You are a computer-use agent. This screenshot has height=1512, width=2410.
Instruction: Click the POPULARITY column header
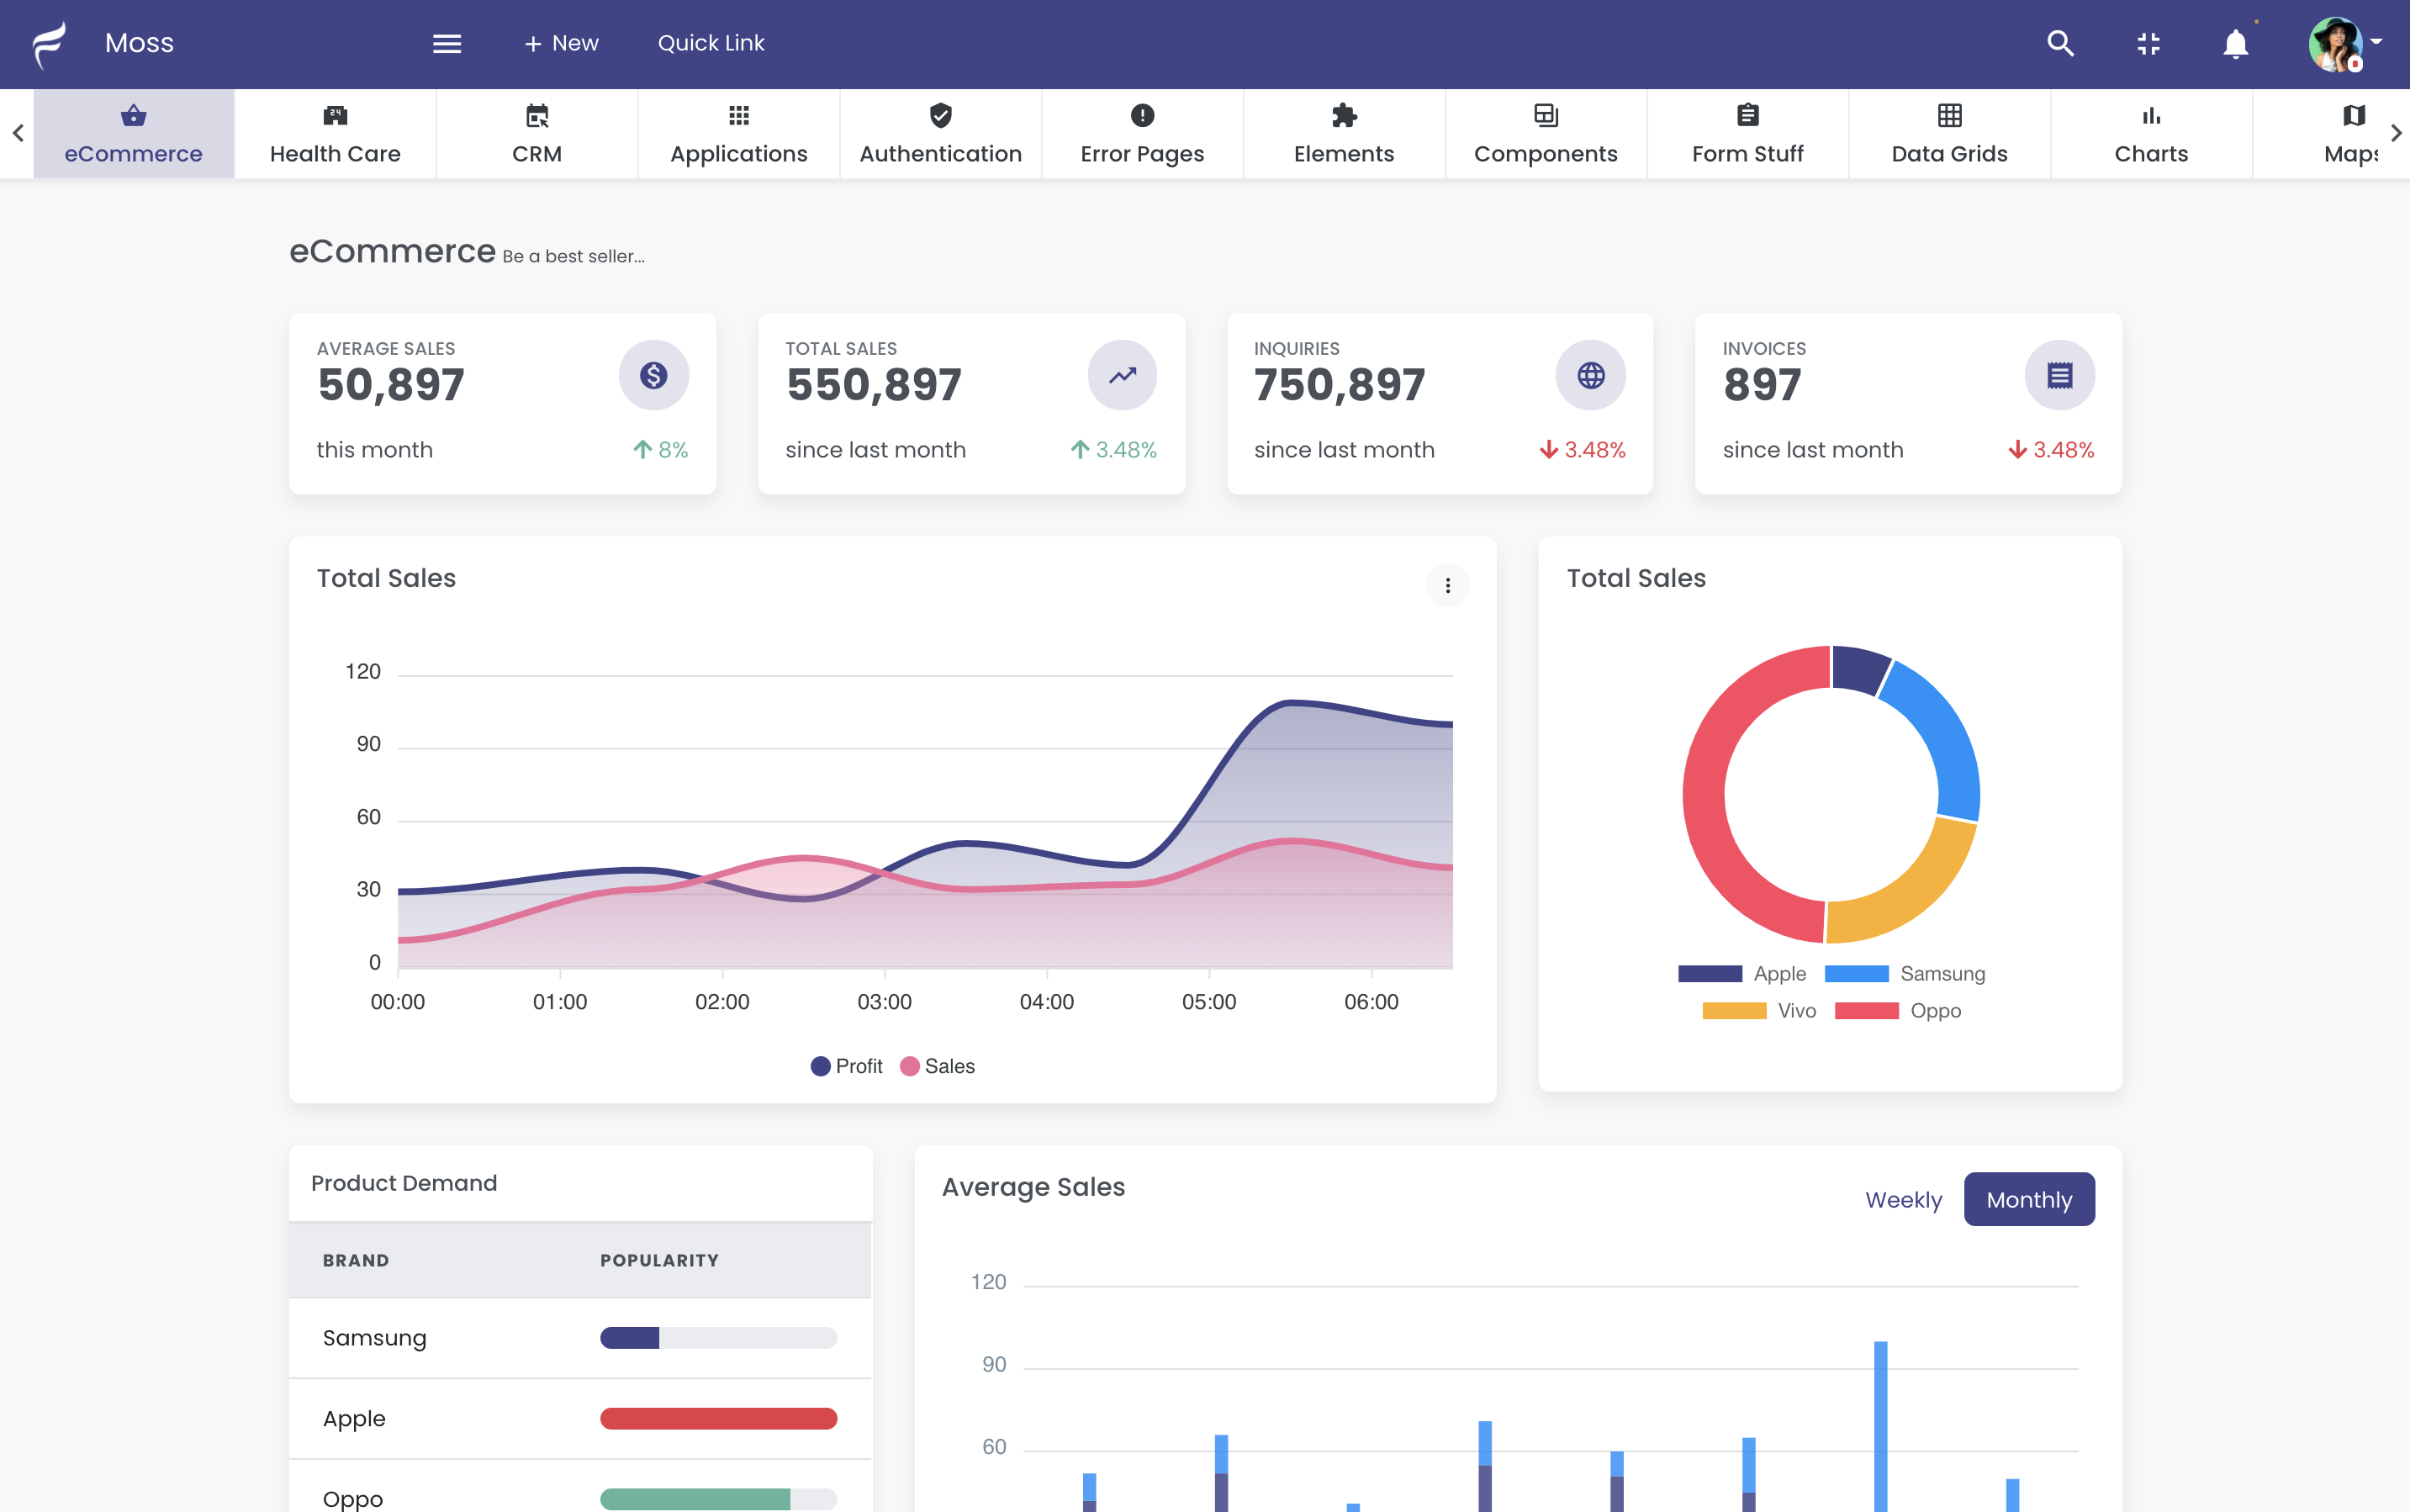[659, 1260]
